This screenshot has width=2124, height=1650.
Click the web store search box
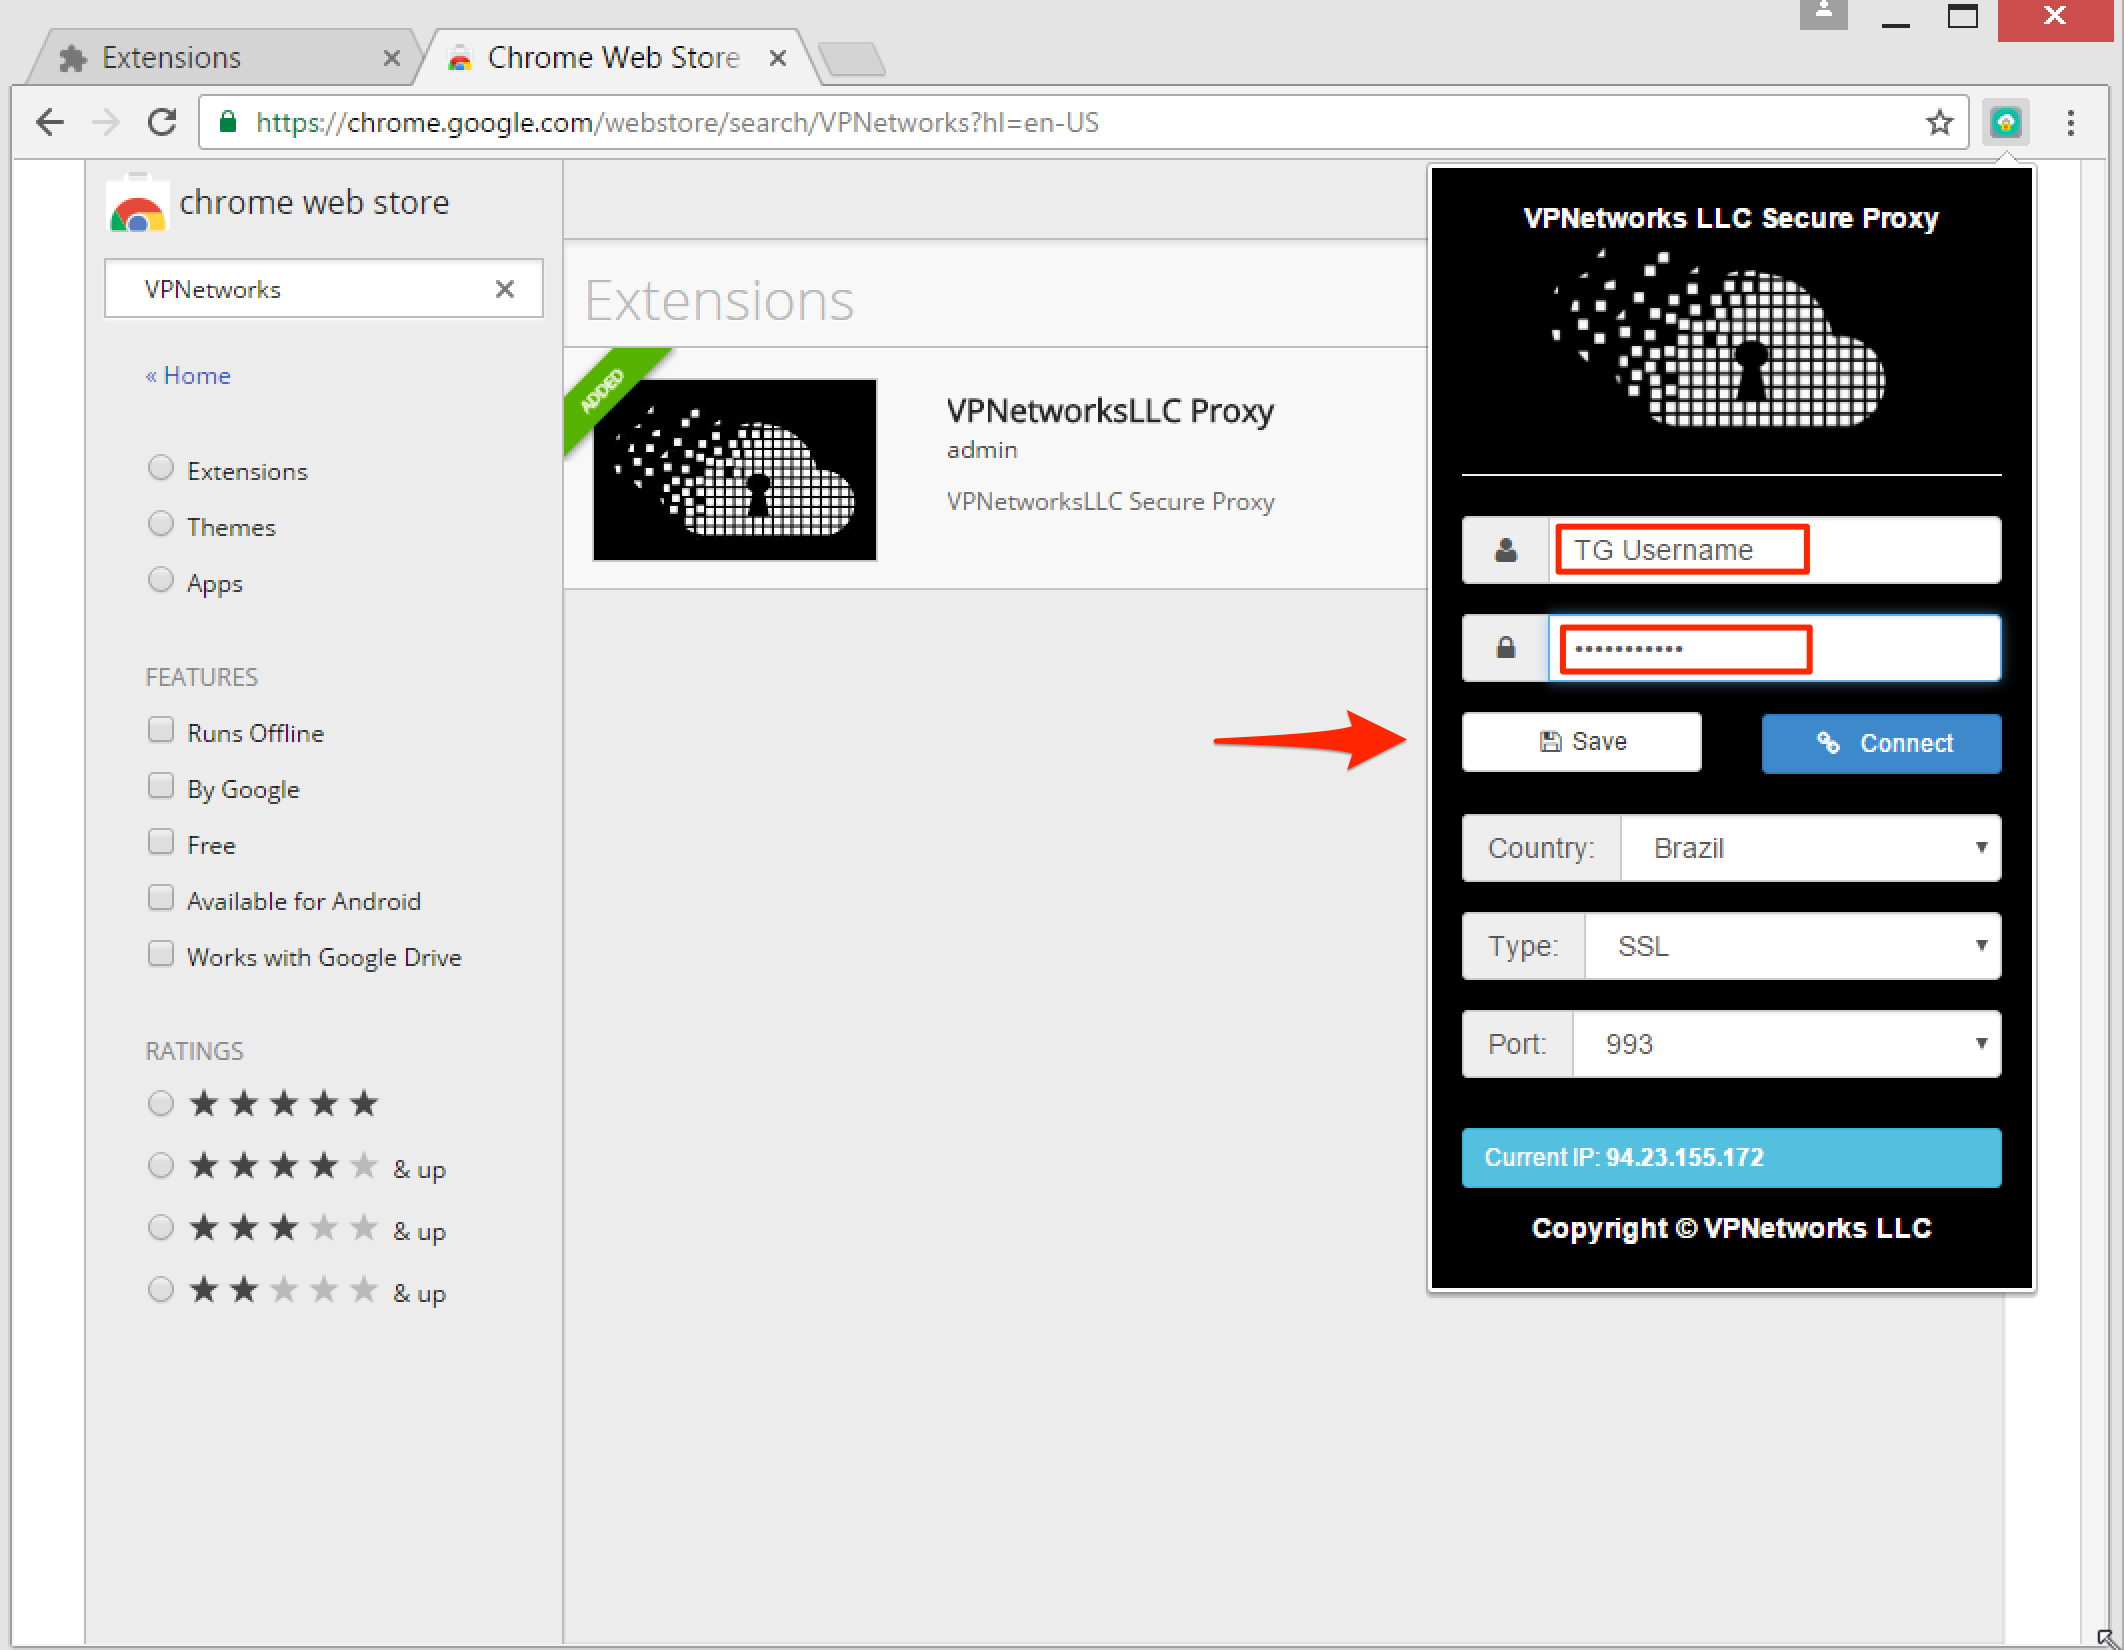coord(324,289)
